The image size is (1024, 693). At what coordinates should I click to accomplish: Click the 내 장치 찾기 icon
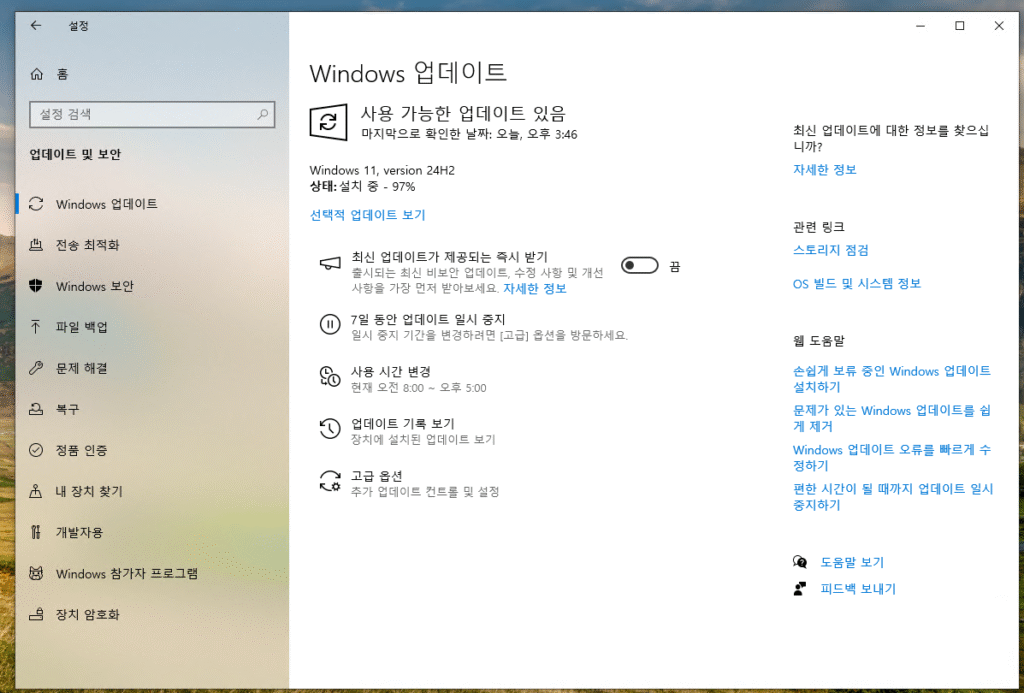[x=37, y=491]
